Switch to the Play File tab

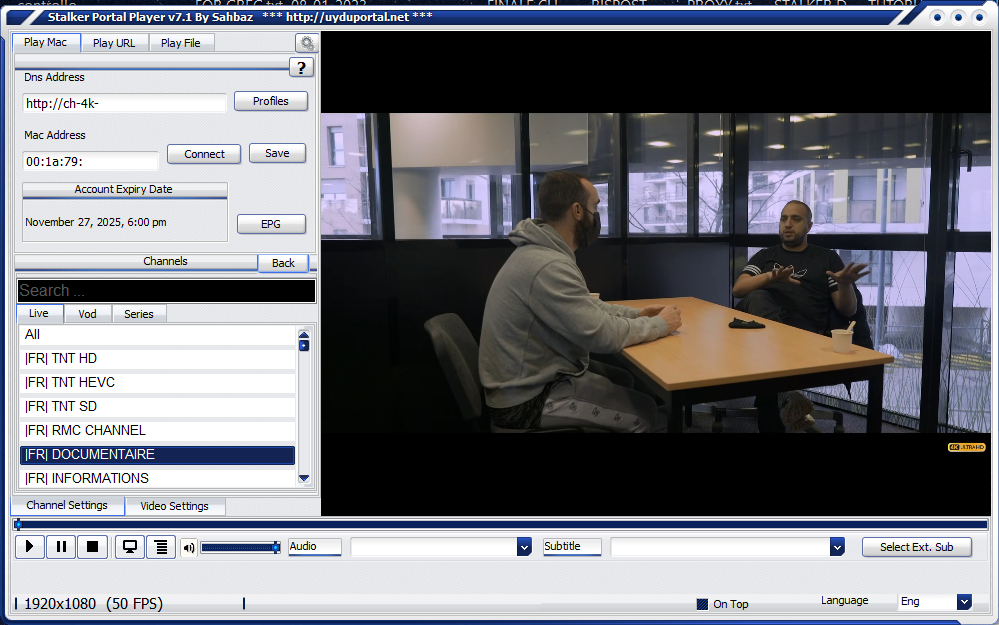(x=181, y=43)
